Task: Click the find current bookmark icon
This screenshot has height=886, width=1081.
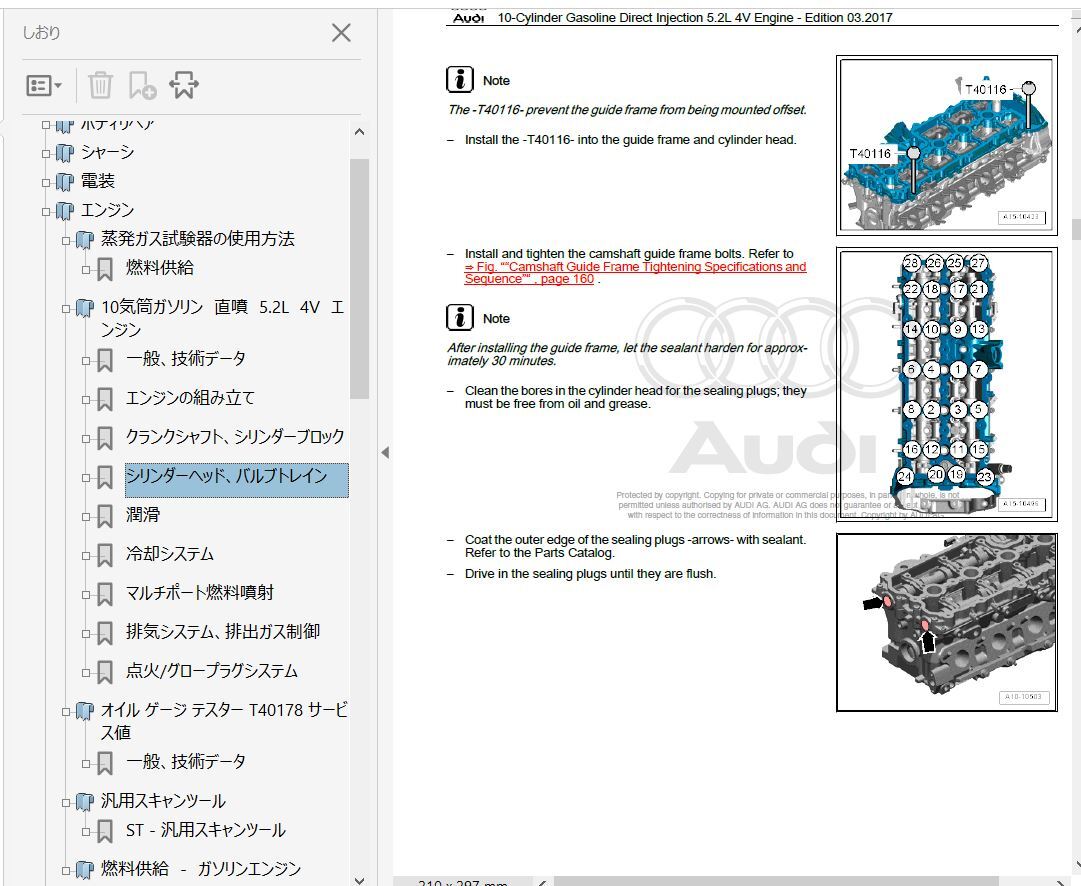Action: tap(184, 85)
